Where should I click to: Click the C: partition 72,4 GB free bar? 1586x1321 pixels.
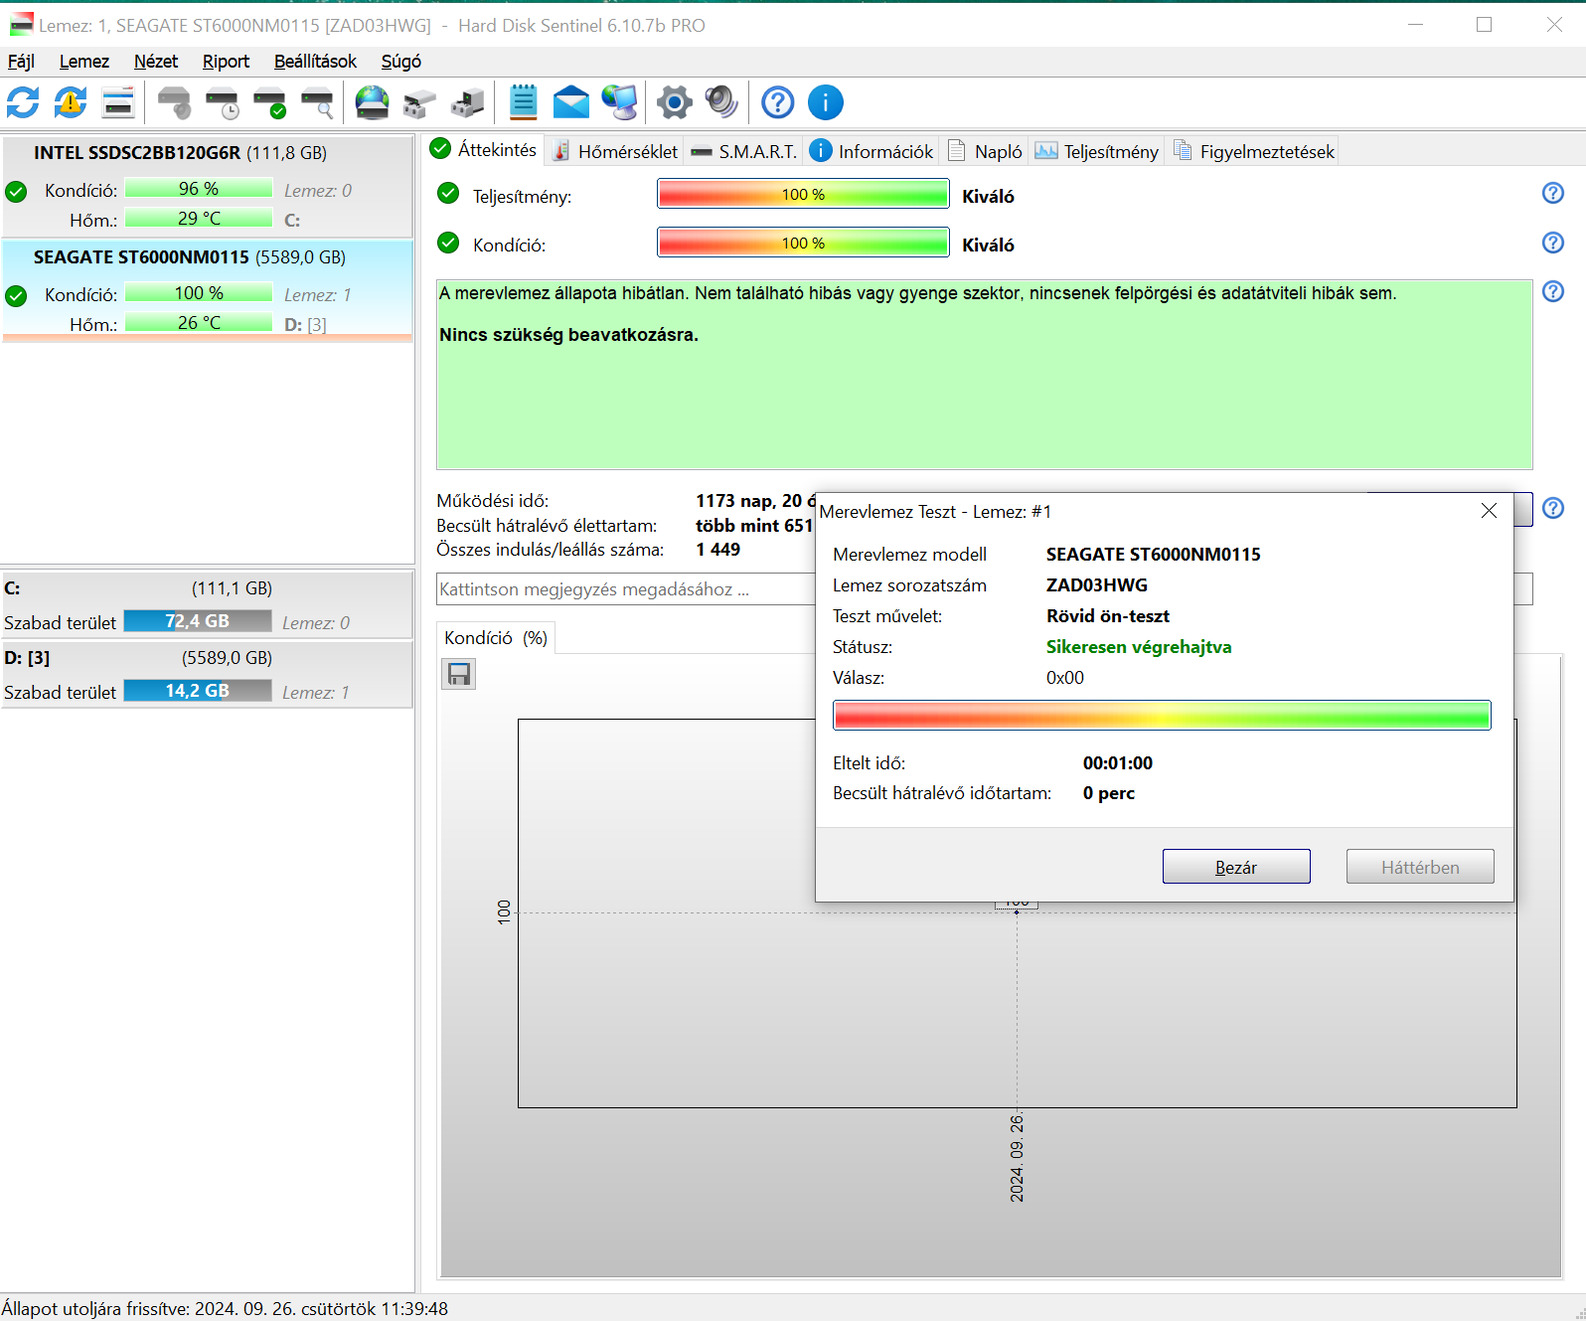197,622
